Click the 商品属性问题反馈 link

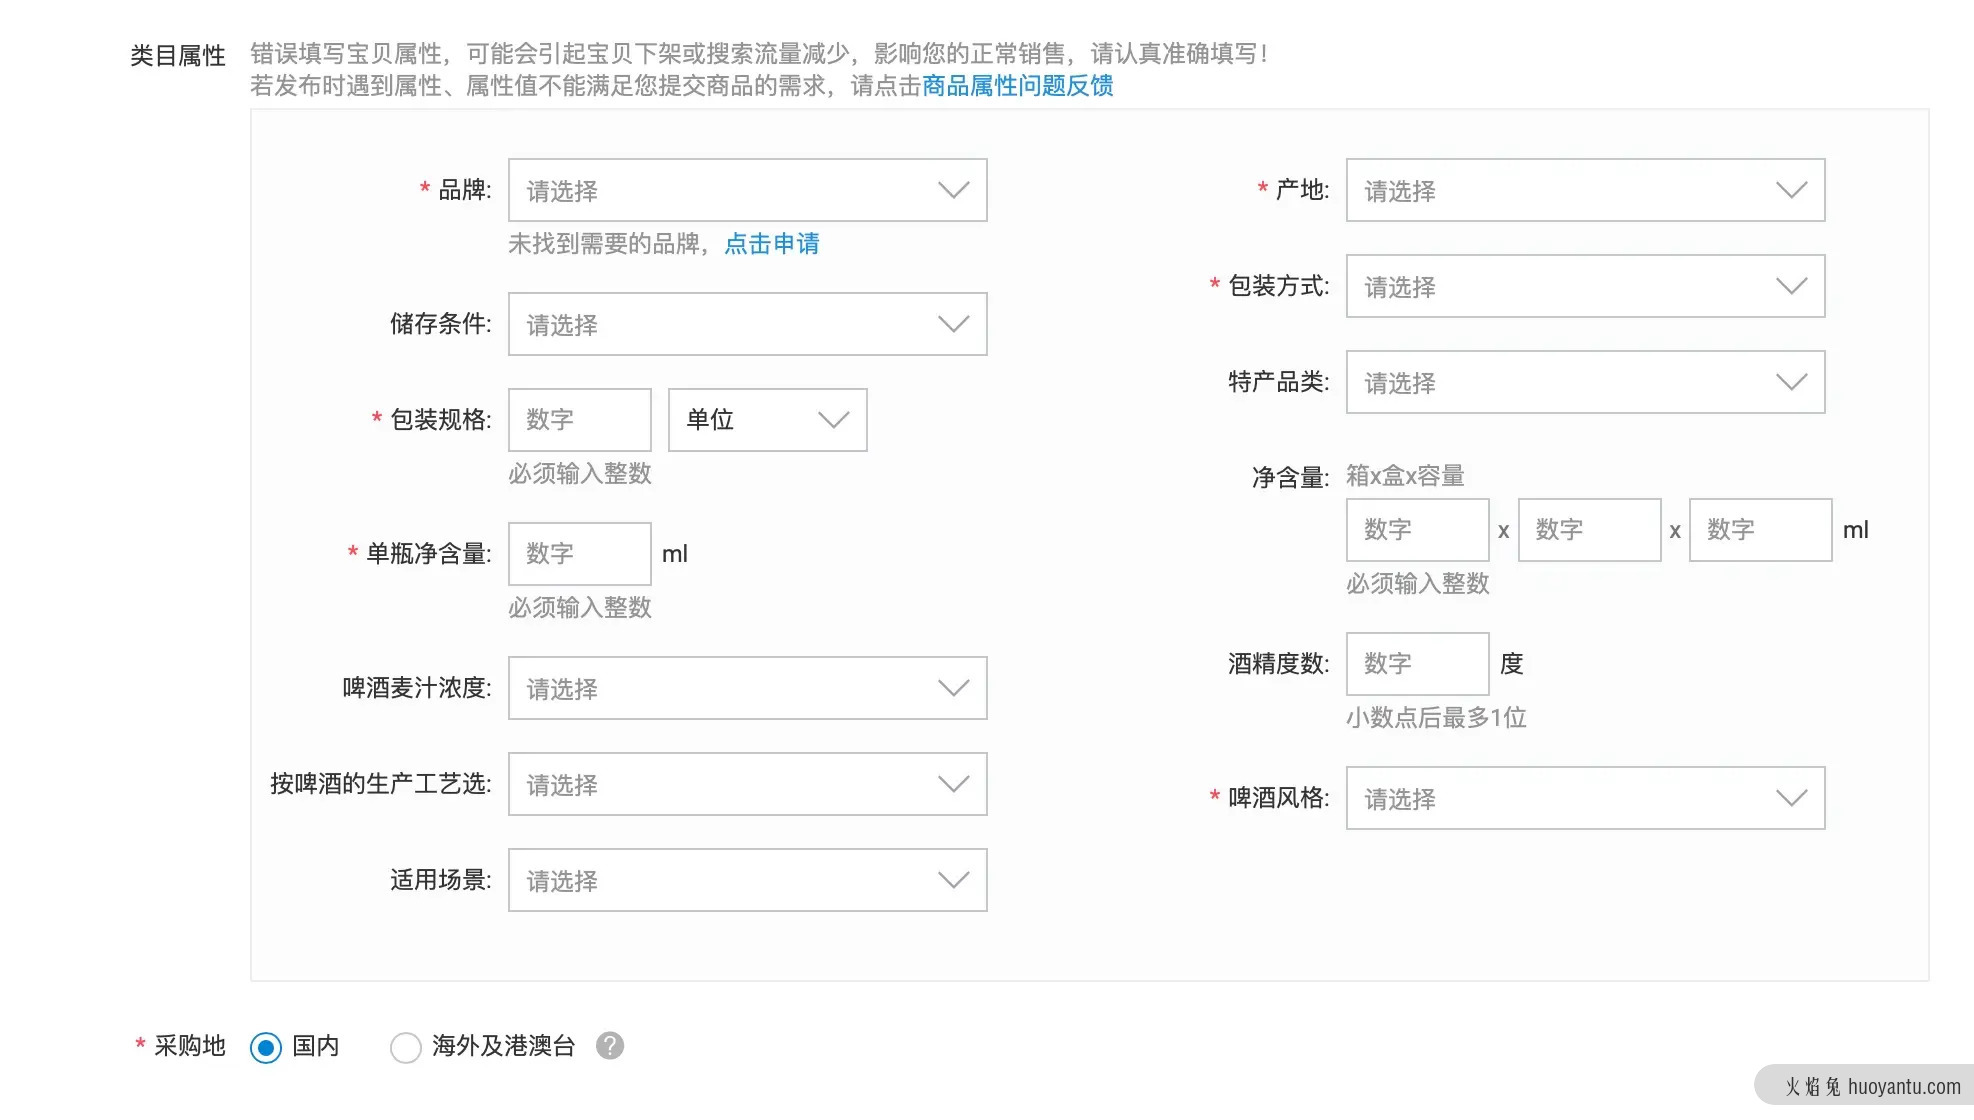1017,86
